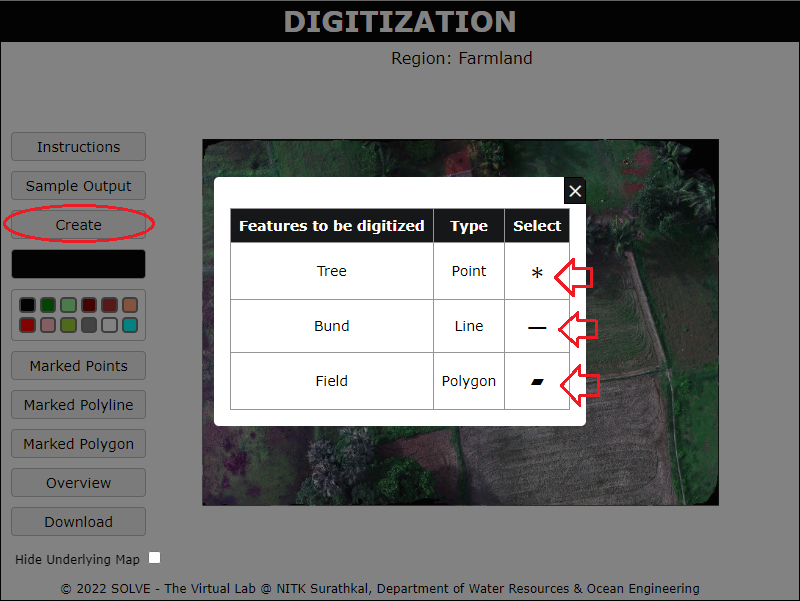Click the Create button
Screen dimensions: 800x601
(78, 225)
